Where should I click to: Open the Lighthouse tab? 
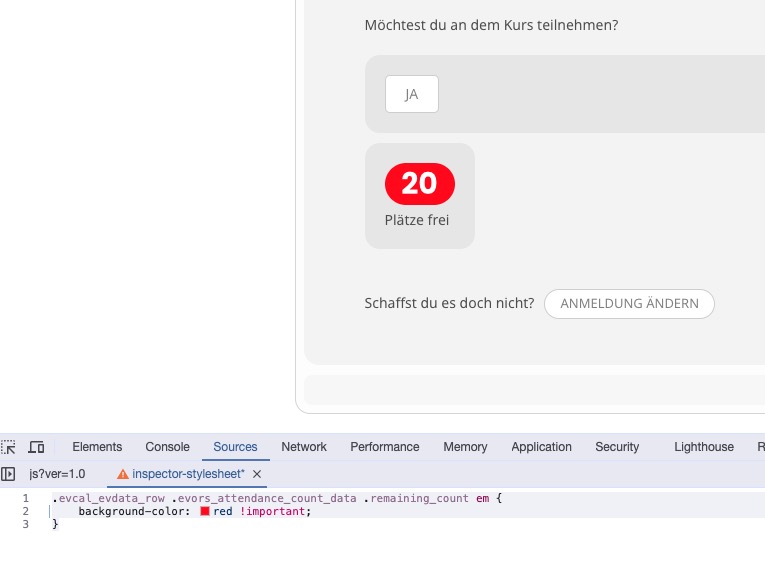(x=704, y=447)
